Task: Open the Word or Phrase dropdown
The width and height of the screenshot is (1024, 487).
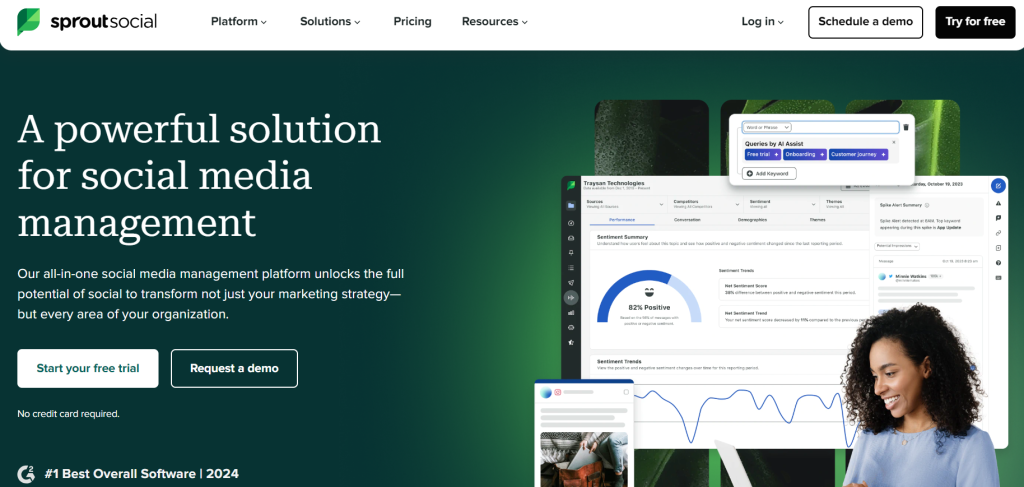Action: tap(768, 127)
